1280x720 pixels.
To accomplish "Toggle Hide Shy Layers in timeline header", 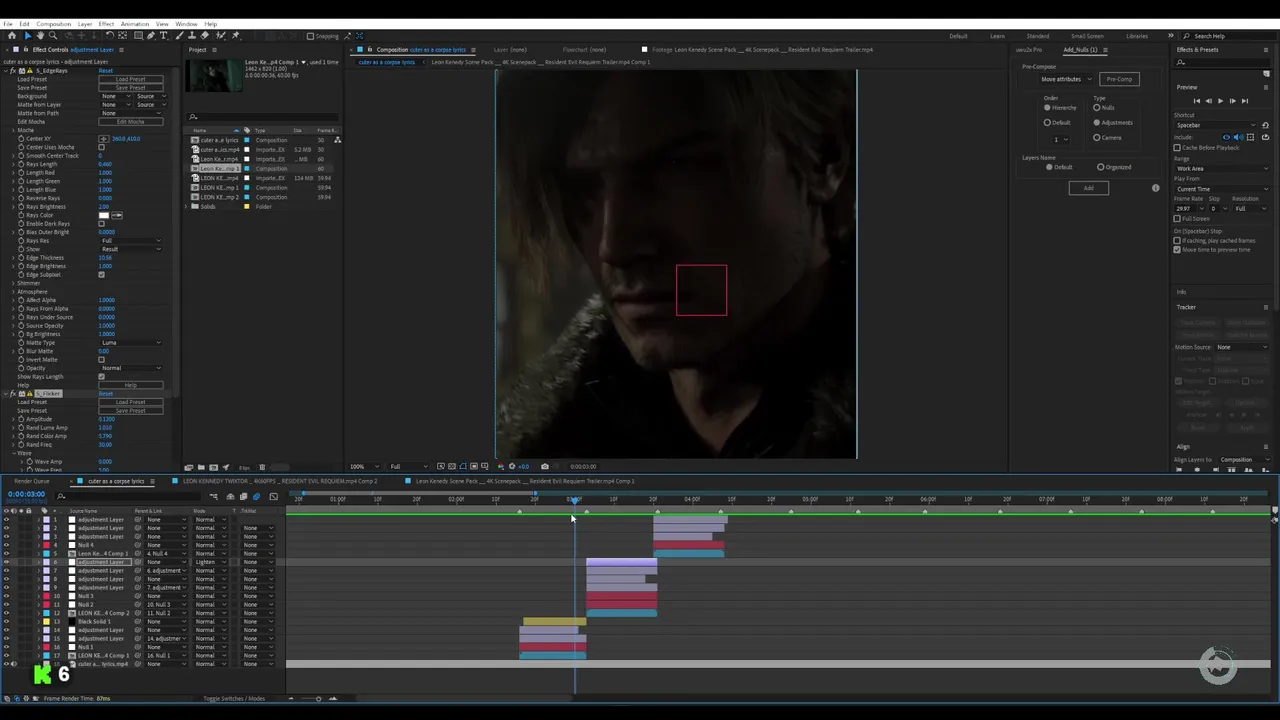I will [x=230, y=496].
